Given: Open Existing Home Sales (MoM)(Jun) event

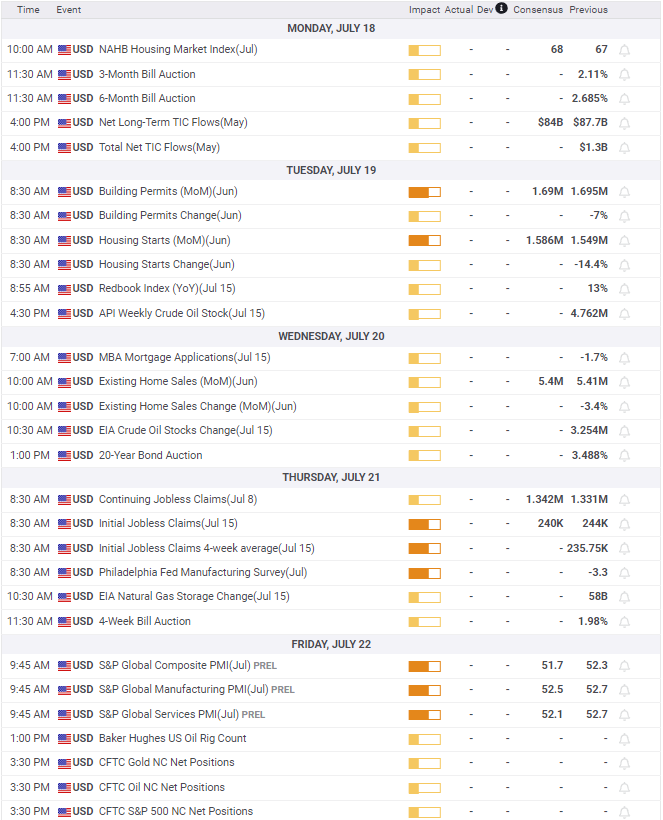Looking at the screenshot, I should click(x=178, y=382).
